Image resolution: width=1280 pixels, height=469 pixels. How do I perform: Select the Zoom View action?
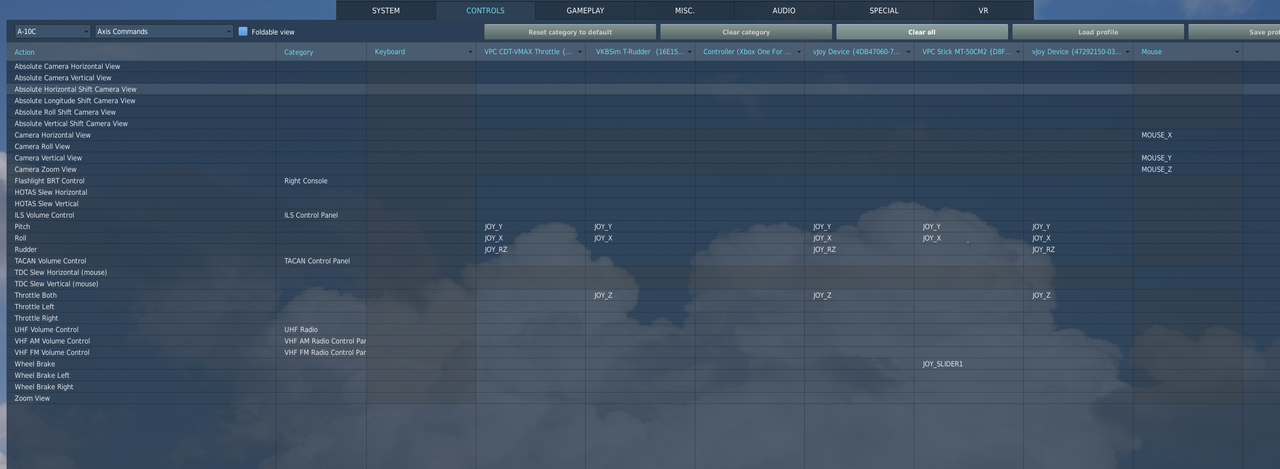point(32,398)
